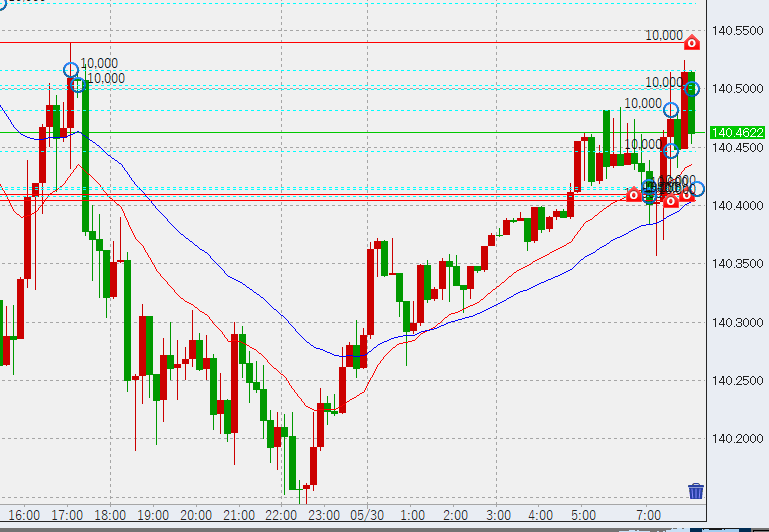Click the 140.3000 label on the price axis

click(735, 323)
